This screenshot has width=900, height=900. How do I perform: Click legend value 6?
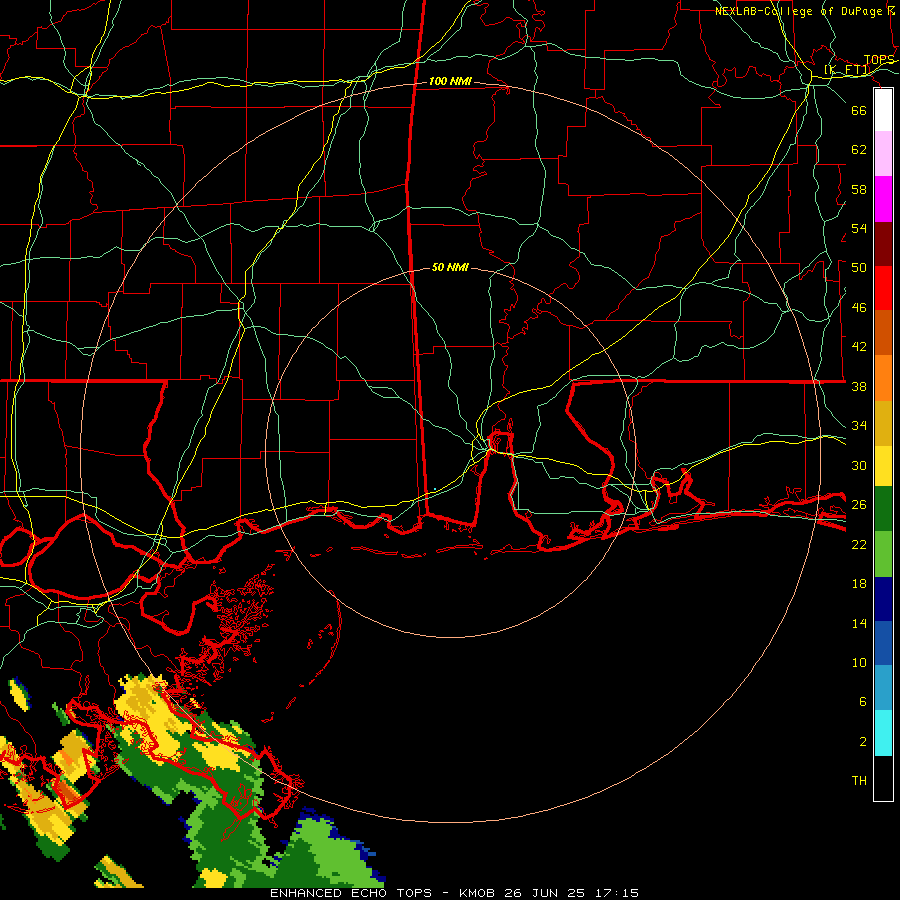point(863,702)
